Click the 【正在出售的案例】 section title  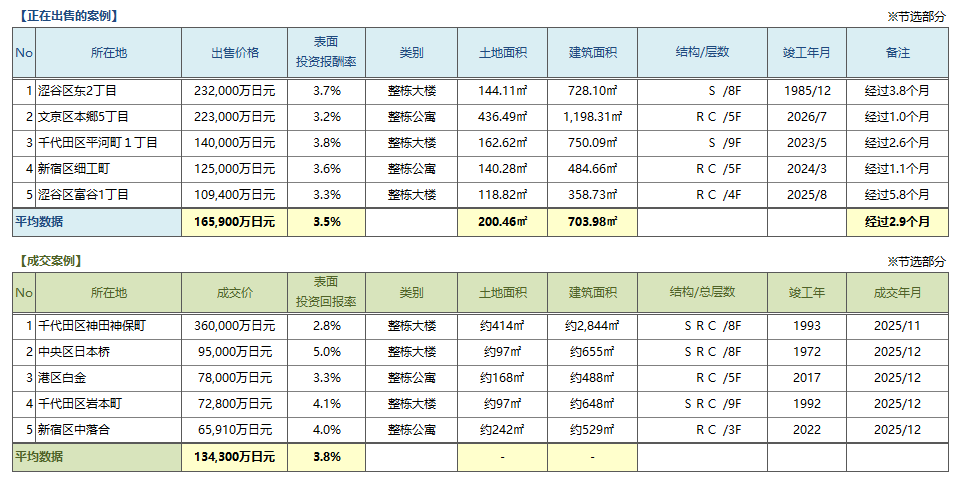click(x=67, y=16)
